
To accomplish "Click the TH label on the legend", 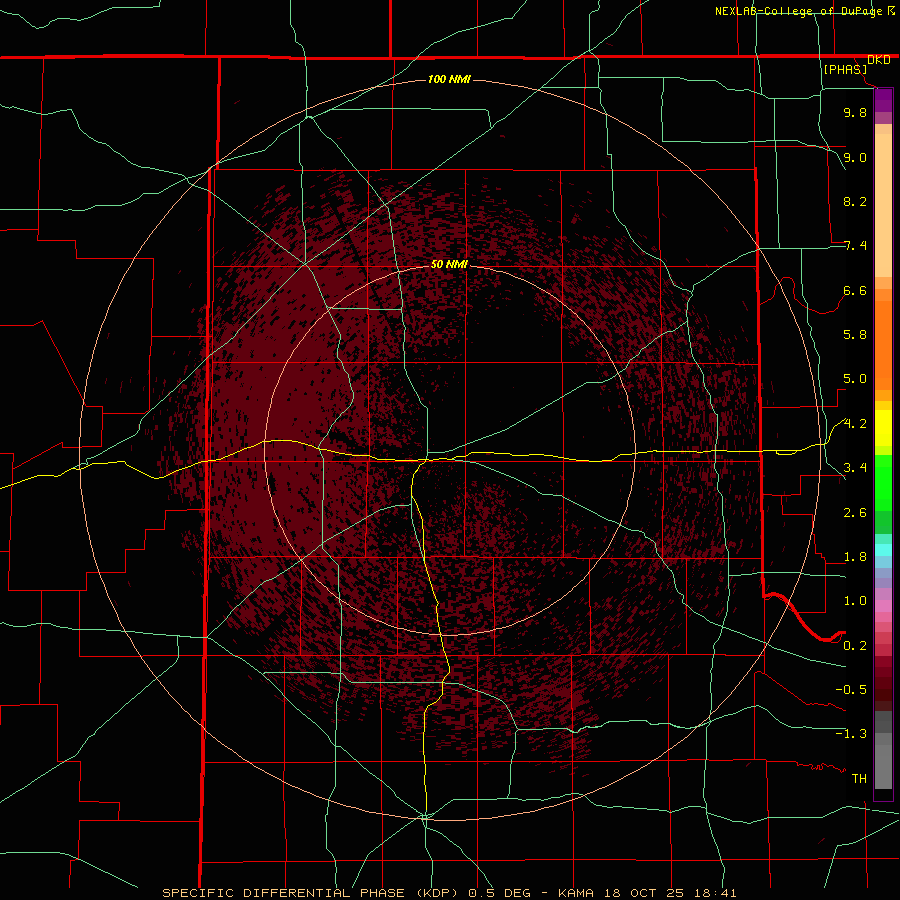I will pos(859,779).
